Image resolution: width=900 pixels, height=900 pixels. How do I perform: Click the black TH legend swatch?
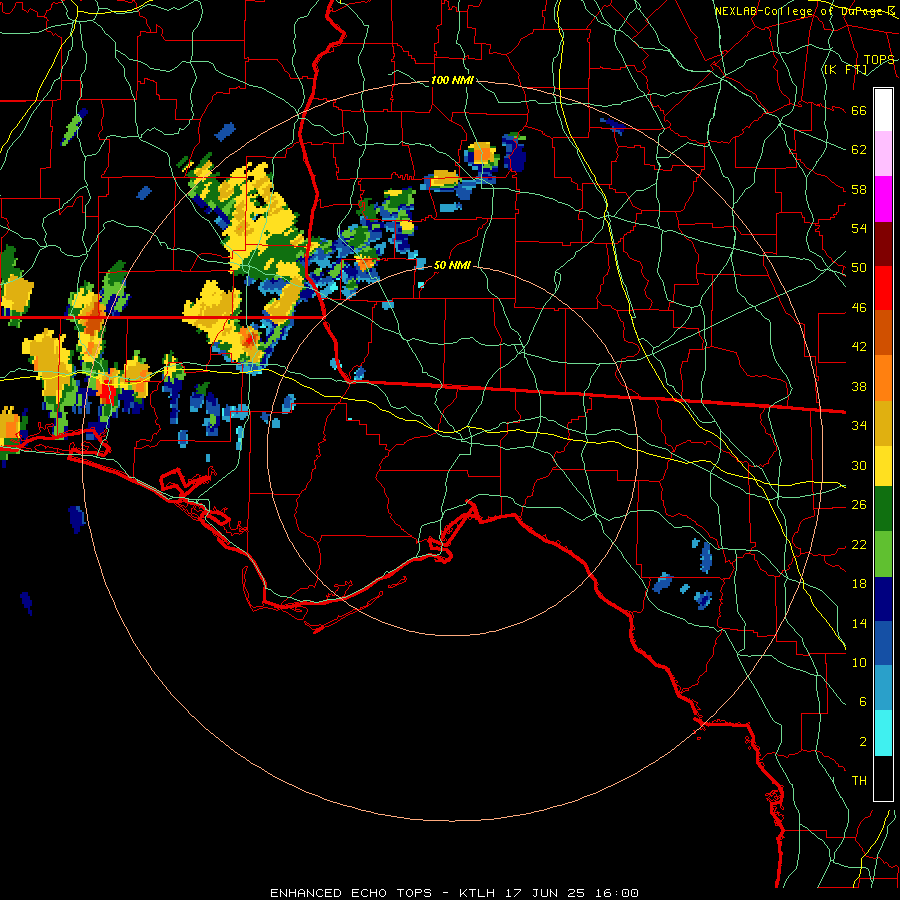pyautogui.click(x=883, y=778)
